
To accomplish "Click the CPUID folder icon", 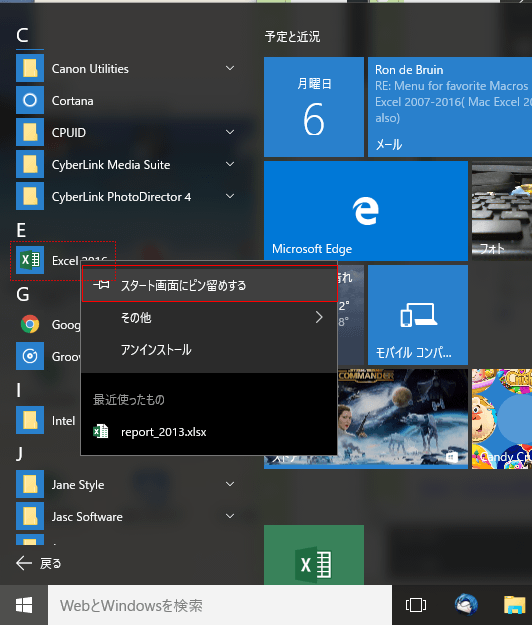I will [30, 132].
